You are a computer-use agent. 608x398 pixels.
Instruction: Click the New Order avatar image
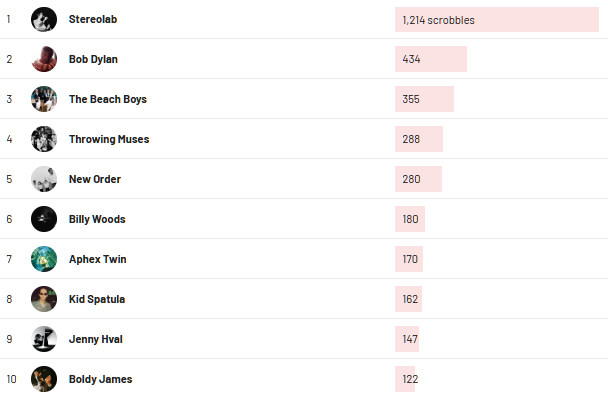point(44,179)
